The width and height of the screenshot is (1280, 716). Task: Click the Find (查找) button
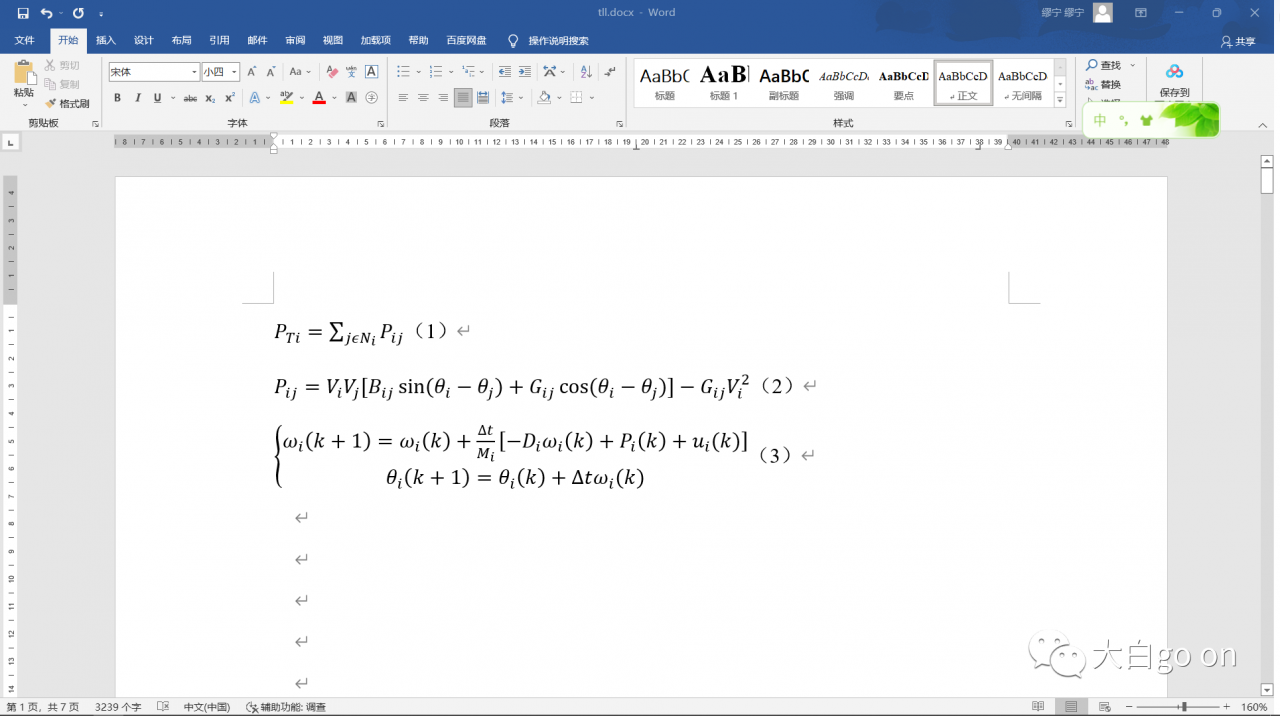click(x=1104, y=65)
